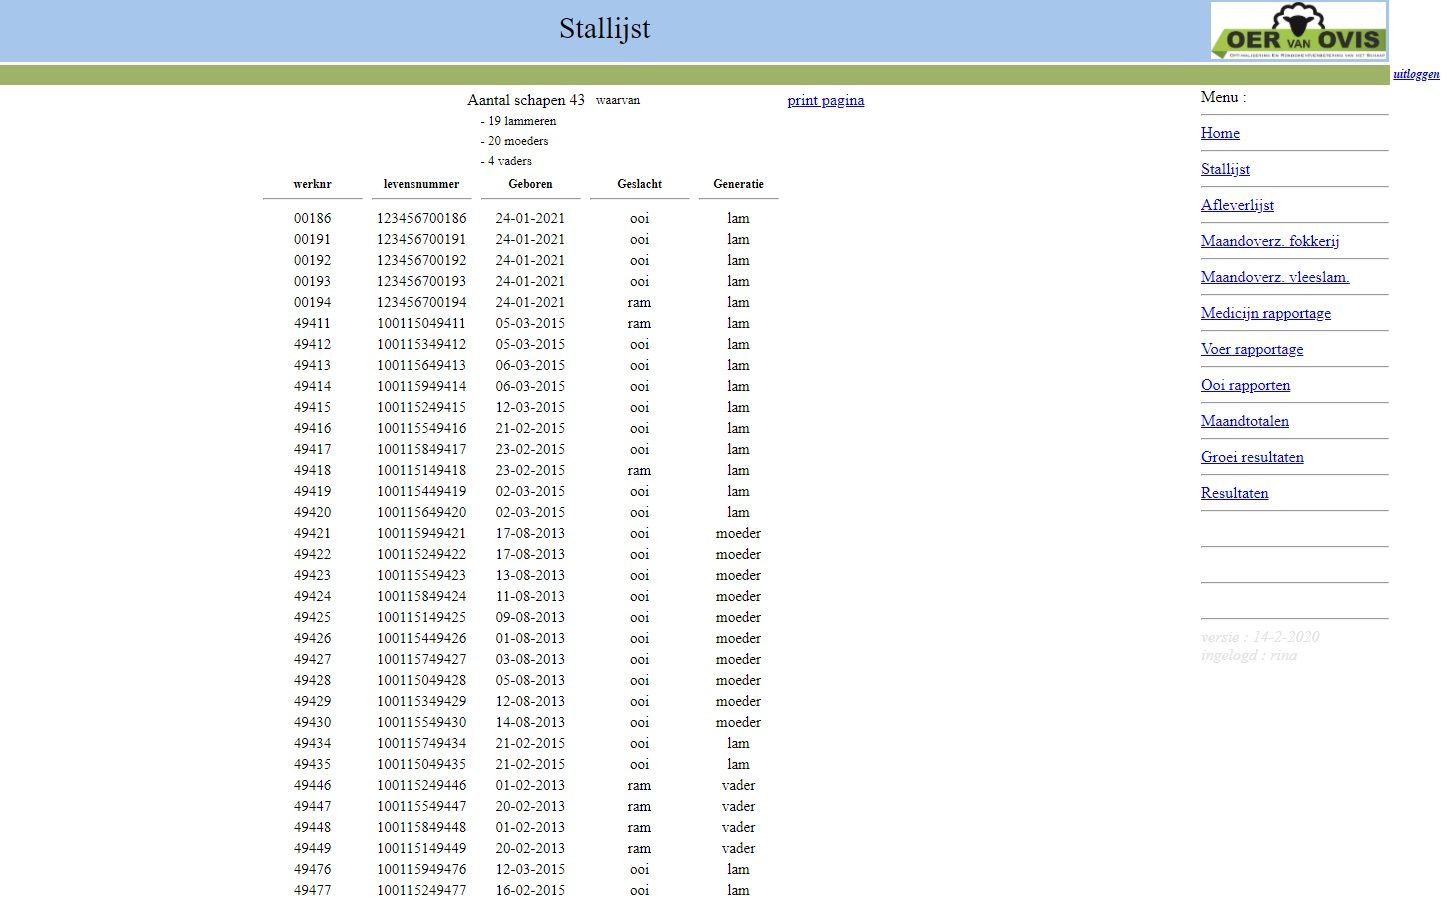View Maandtotalen page

[x=1244, y=421]
